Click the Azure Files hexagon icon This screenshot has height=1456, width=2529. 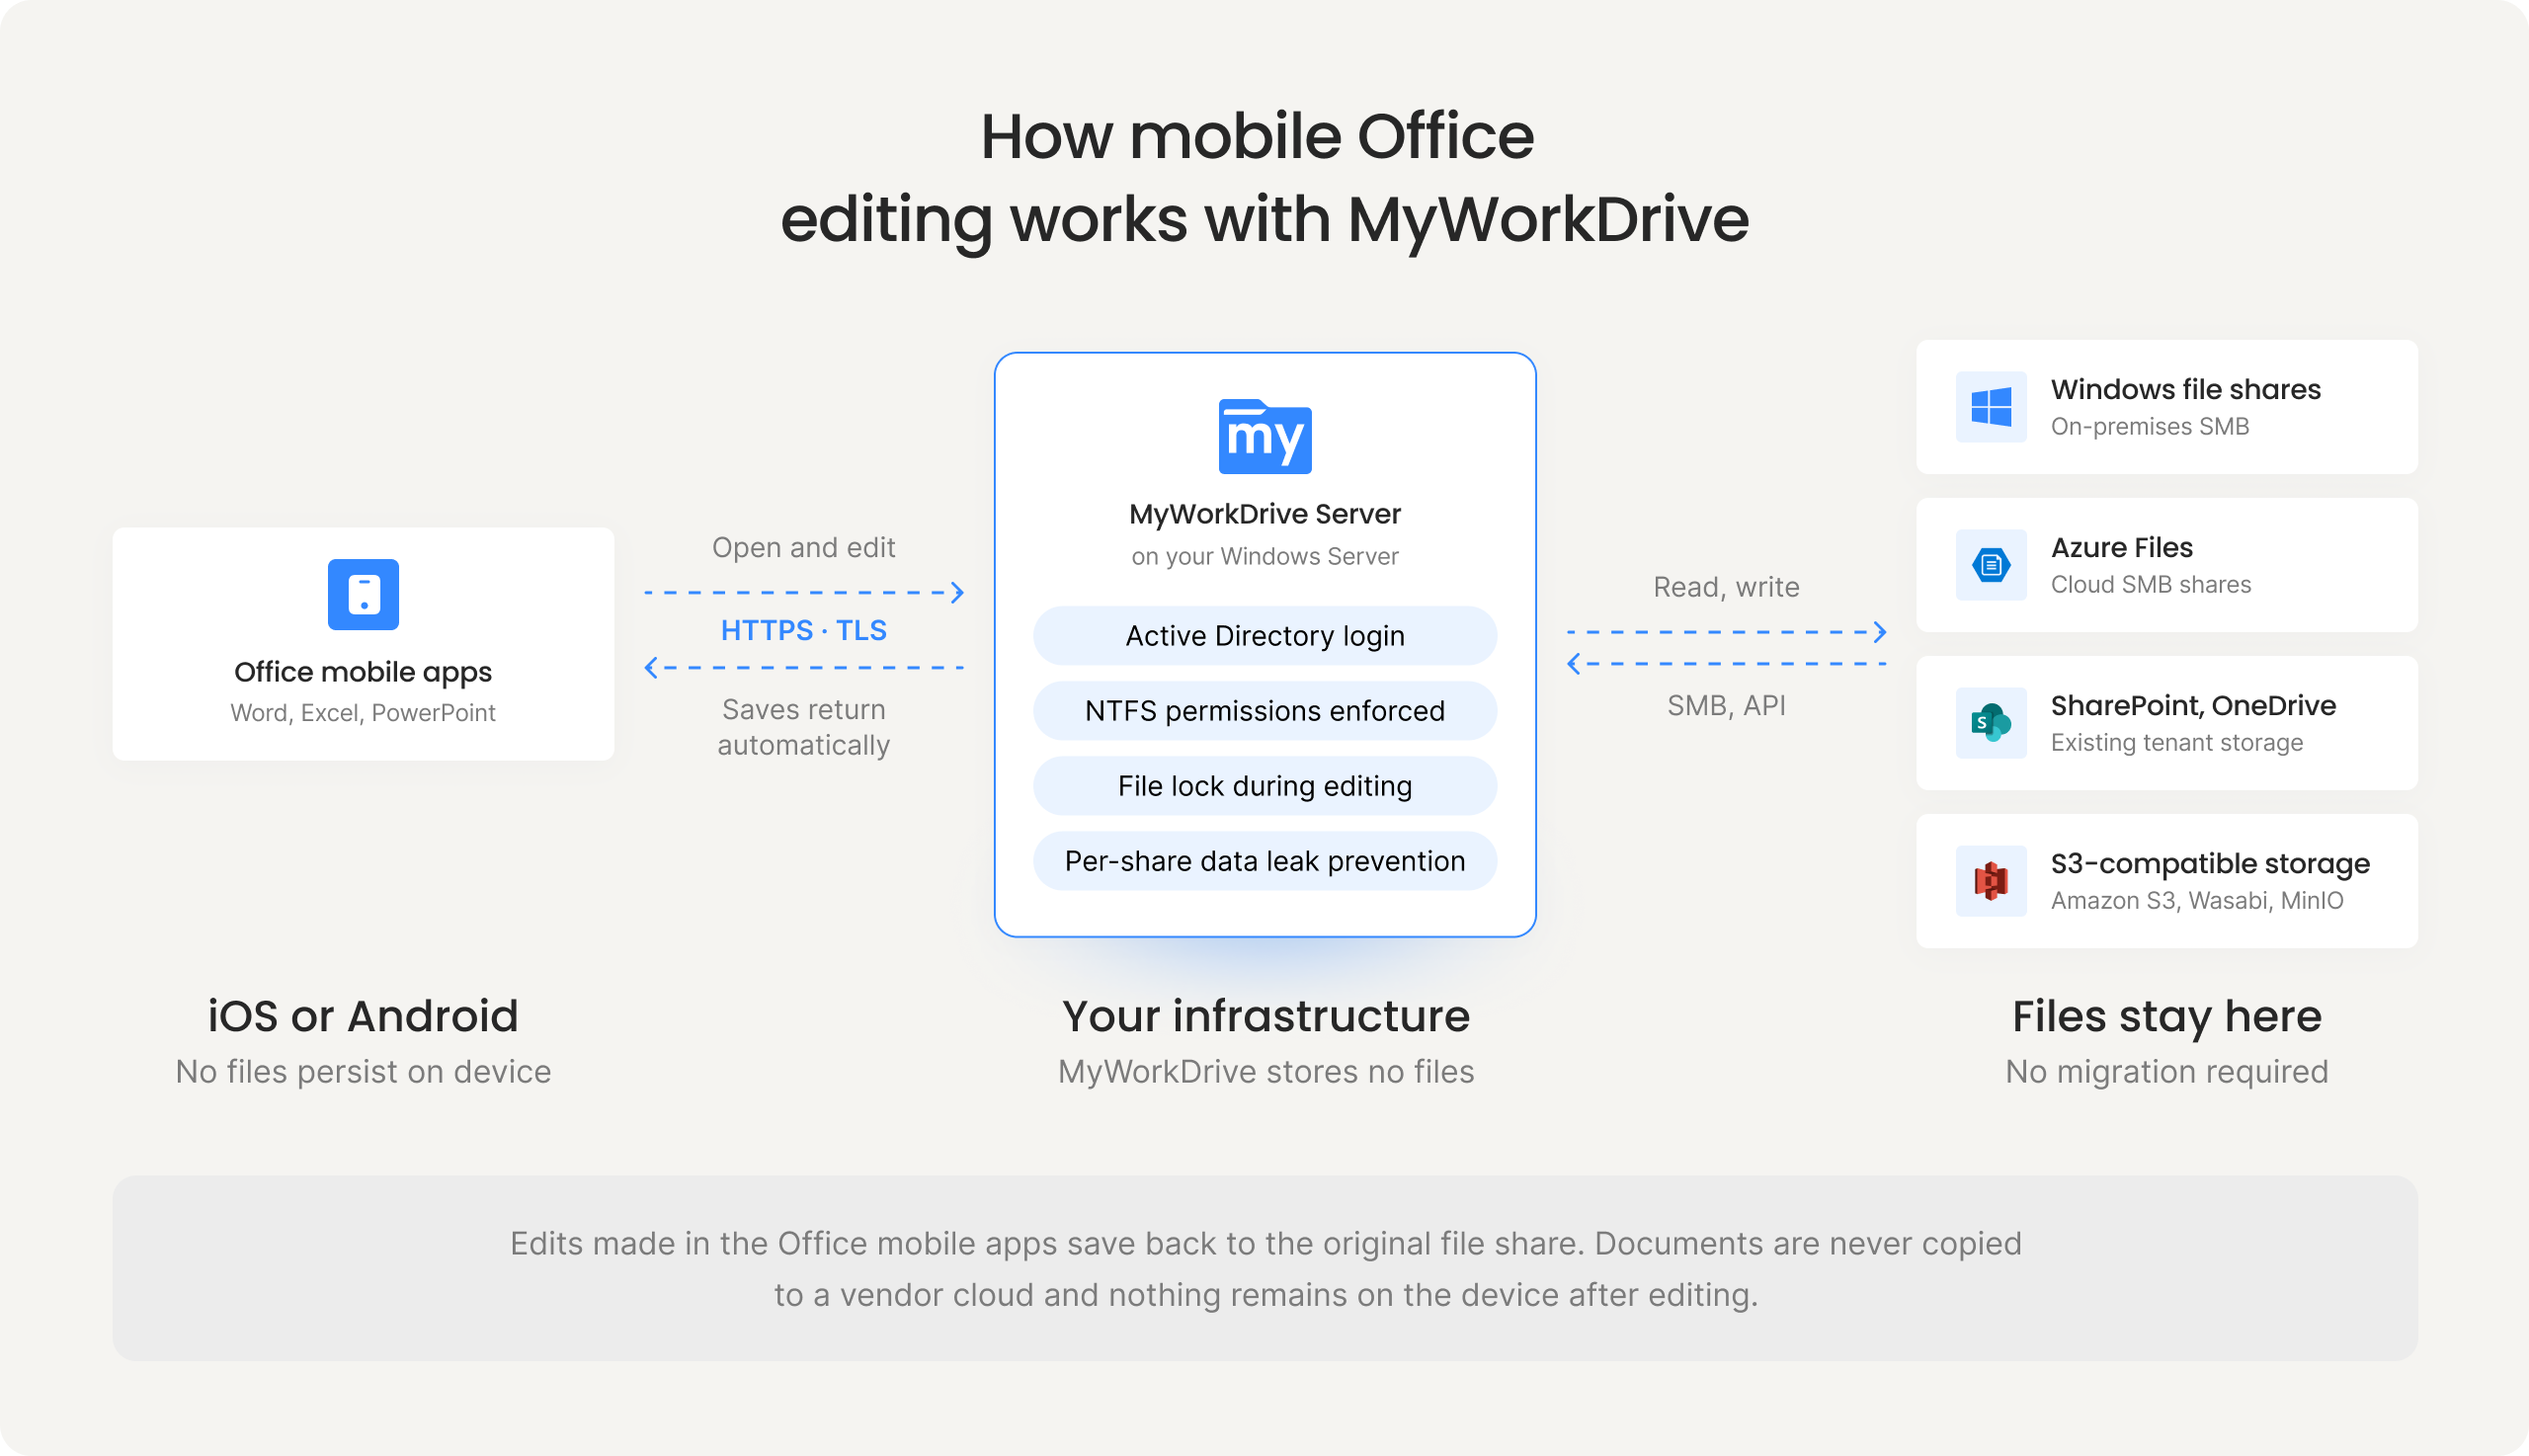pyautogui.click(x=1991, y=565)
